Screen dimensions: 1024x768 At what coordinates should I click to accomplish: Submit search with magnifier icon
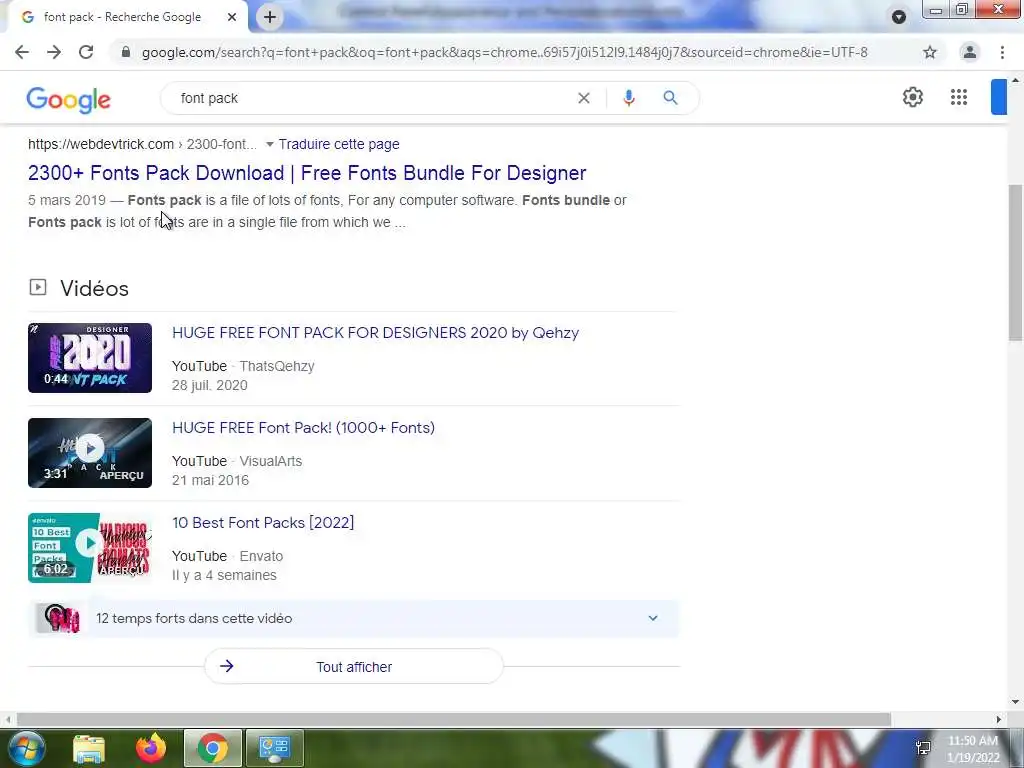(670, 98)
